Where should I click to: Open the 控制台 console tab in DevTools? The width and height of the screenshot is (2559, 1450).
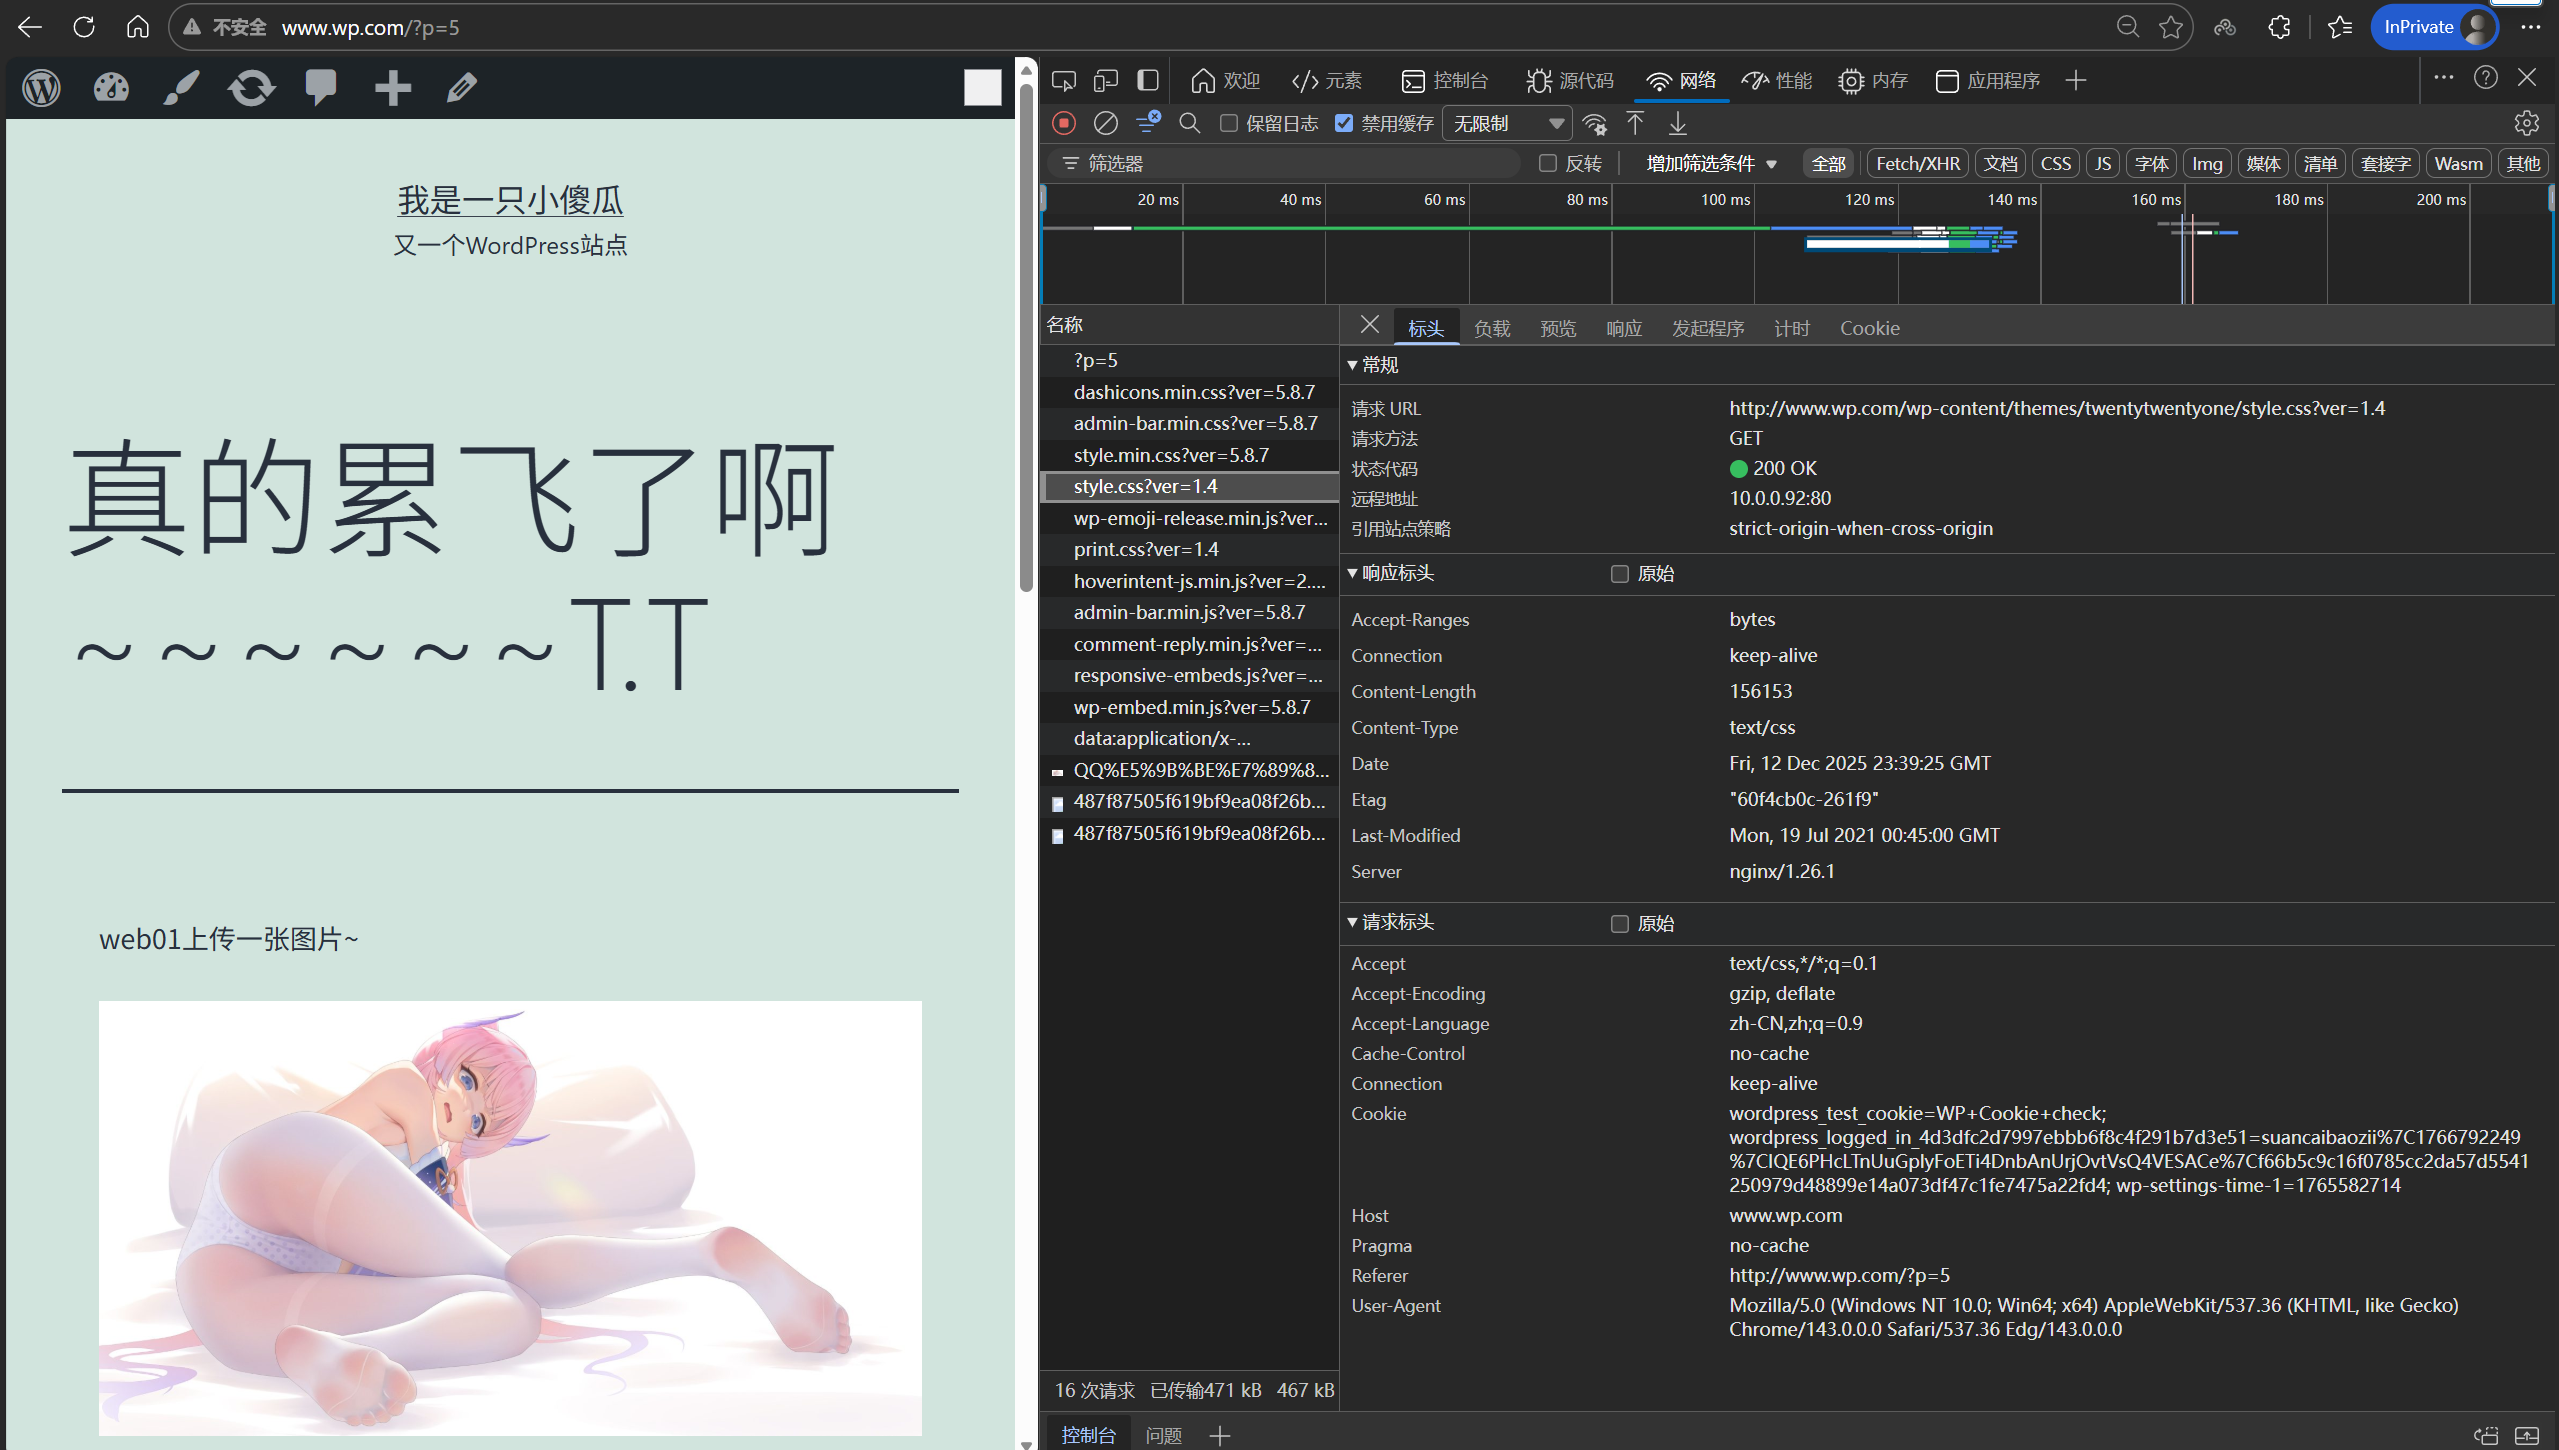point(1445,81)
